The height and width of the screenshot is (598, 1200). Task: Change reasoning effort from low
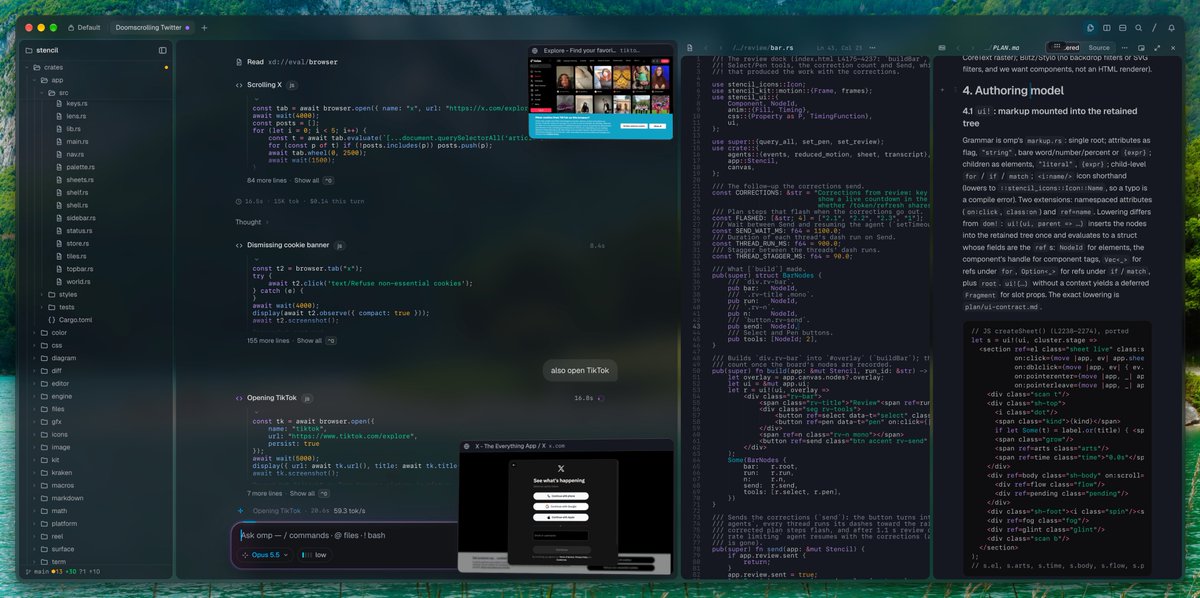(x=316, y=554)
